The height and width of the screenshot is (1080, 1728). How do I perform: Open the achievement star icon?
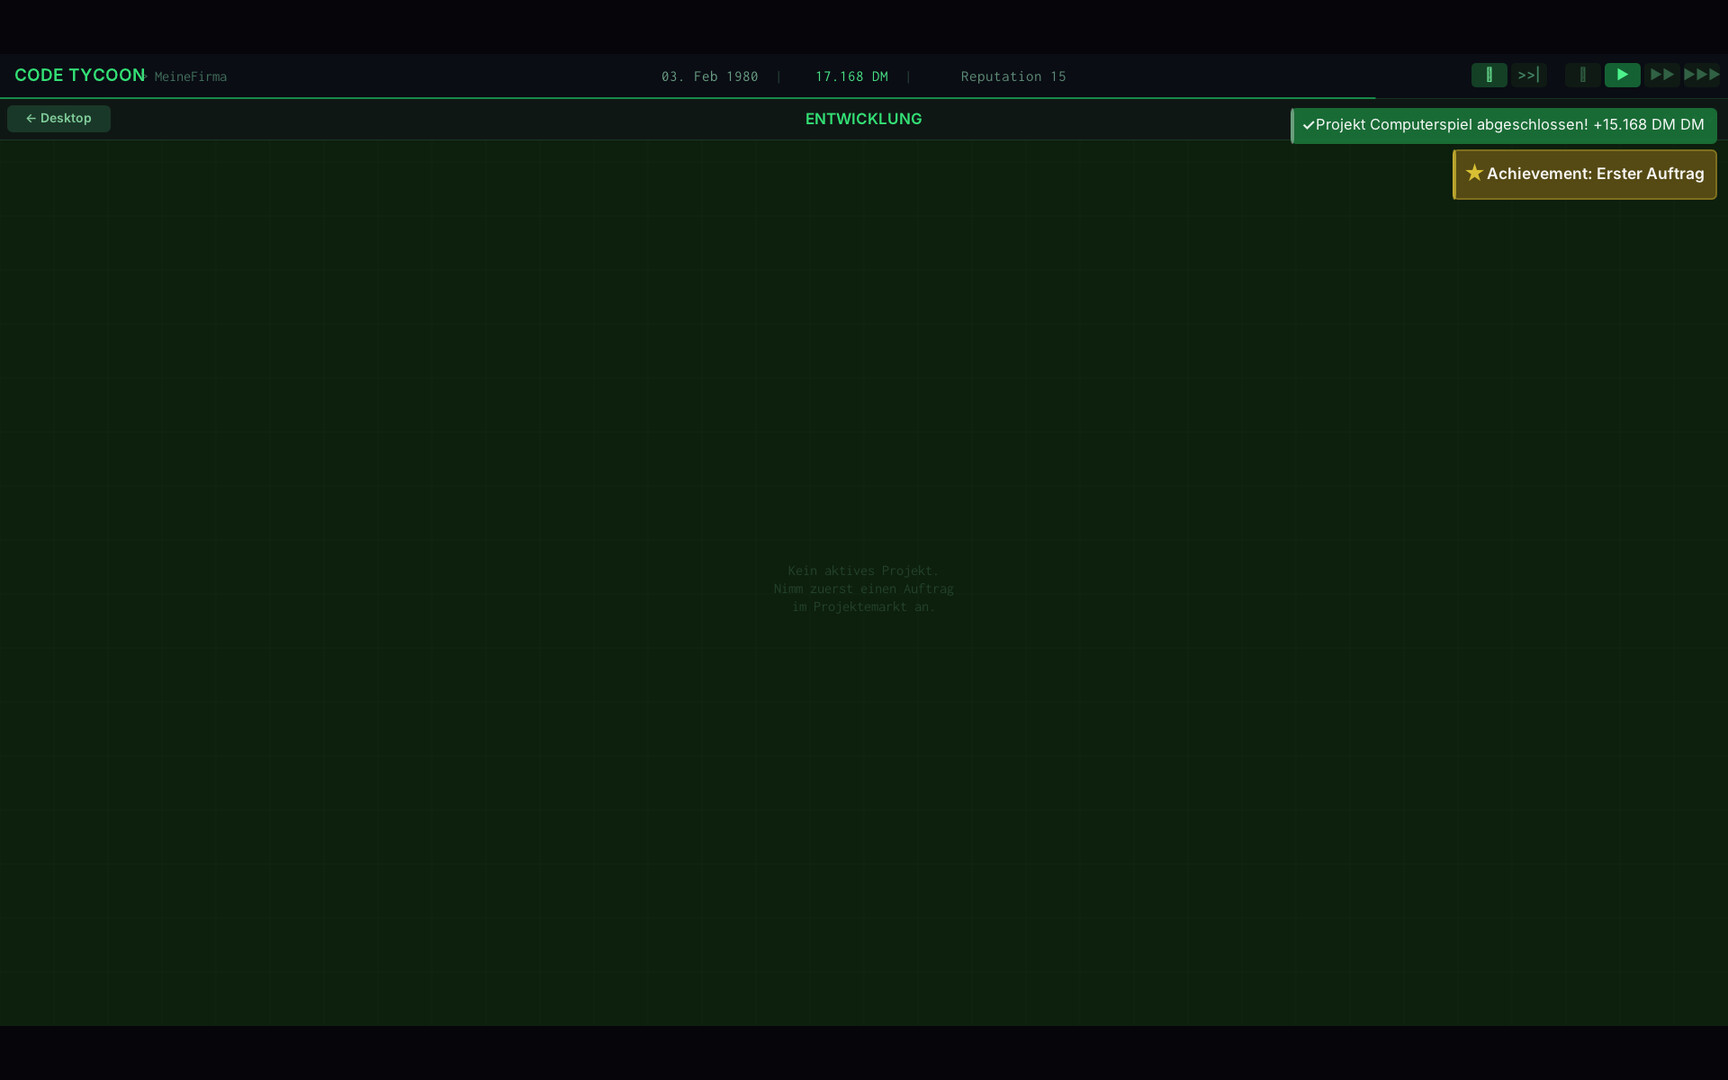pyautogui.click(x=1474, y=173)
